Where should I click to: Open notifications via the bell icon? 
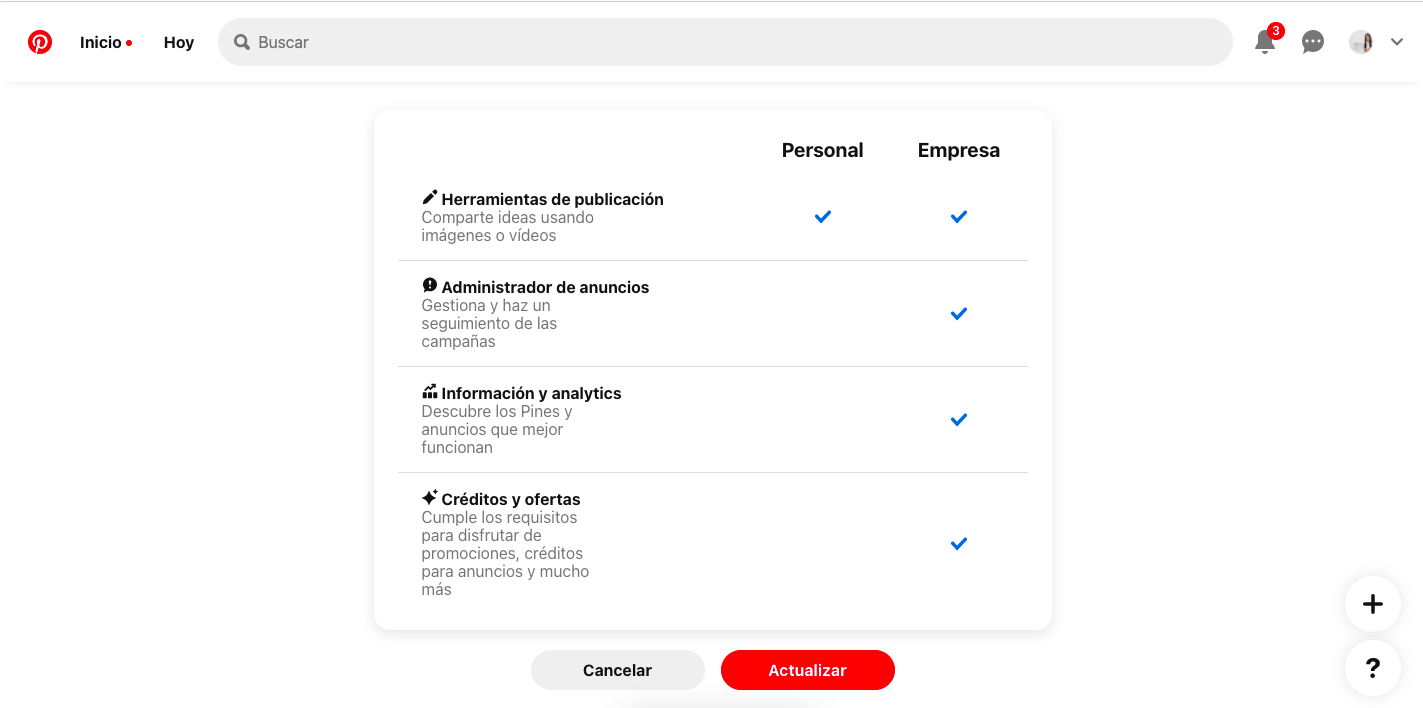point(1263,42)
